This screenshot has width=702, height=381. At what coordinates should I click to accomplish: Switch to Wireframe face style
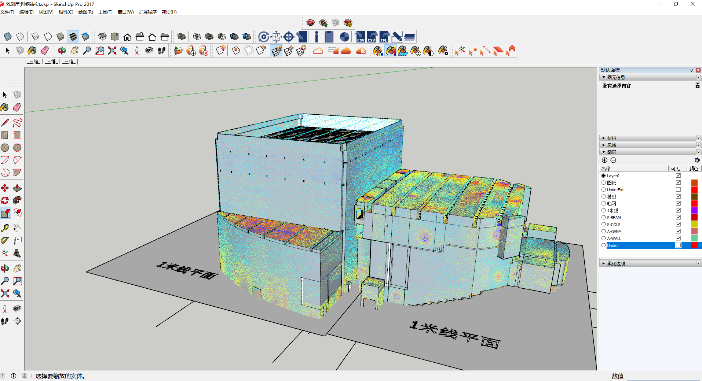[x=35, y=36]
